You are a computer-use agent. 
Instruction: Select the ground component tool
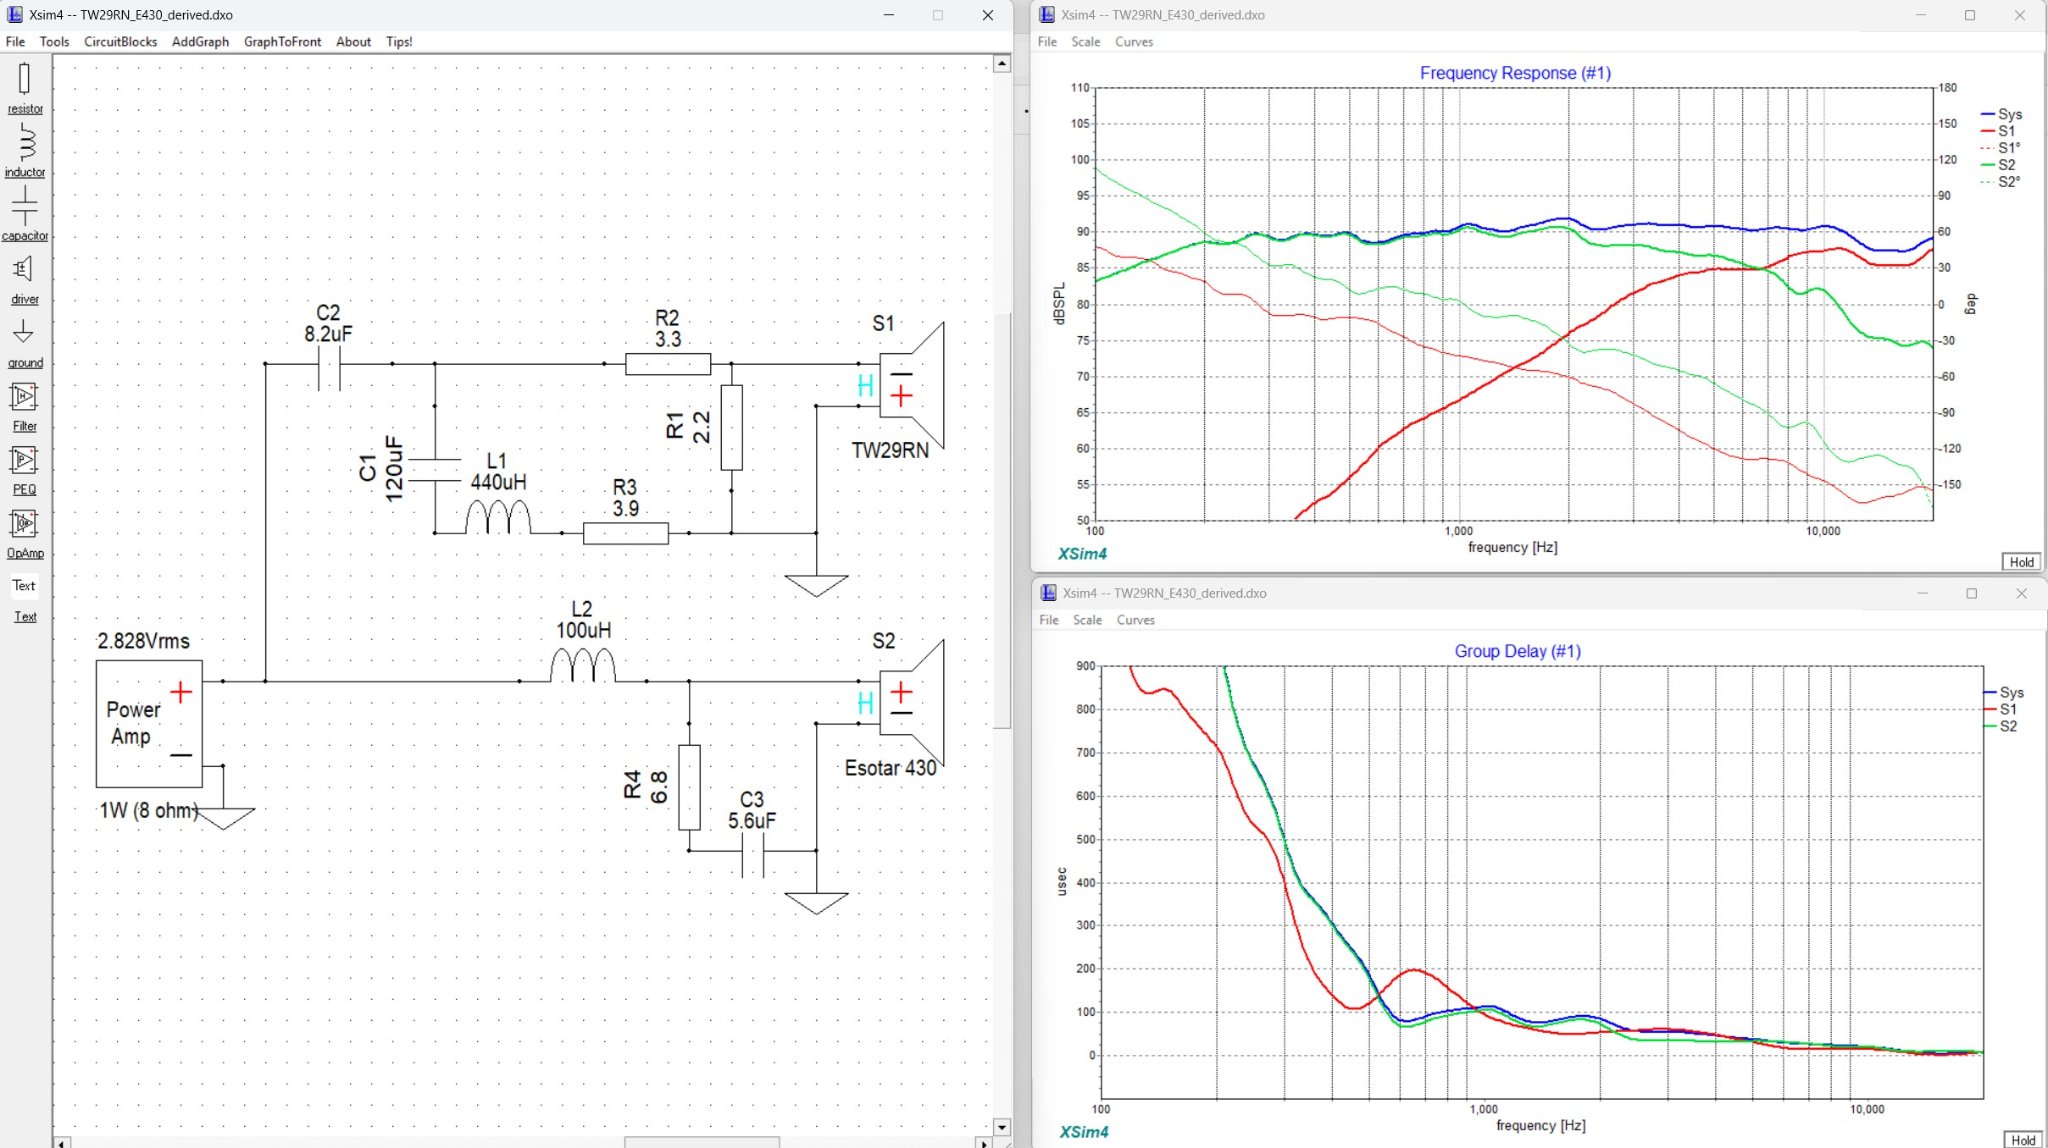pyautogui.click(x=25, y=342)
